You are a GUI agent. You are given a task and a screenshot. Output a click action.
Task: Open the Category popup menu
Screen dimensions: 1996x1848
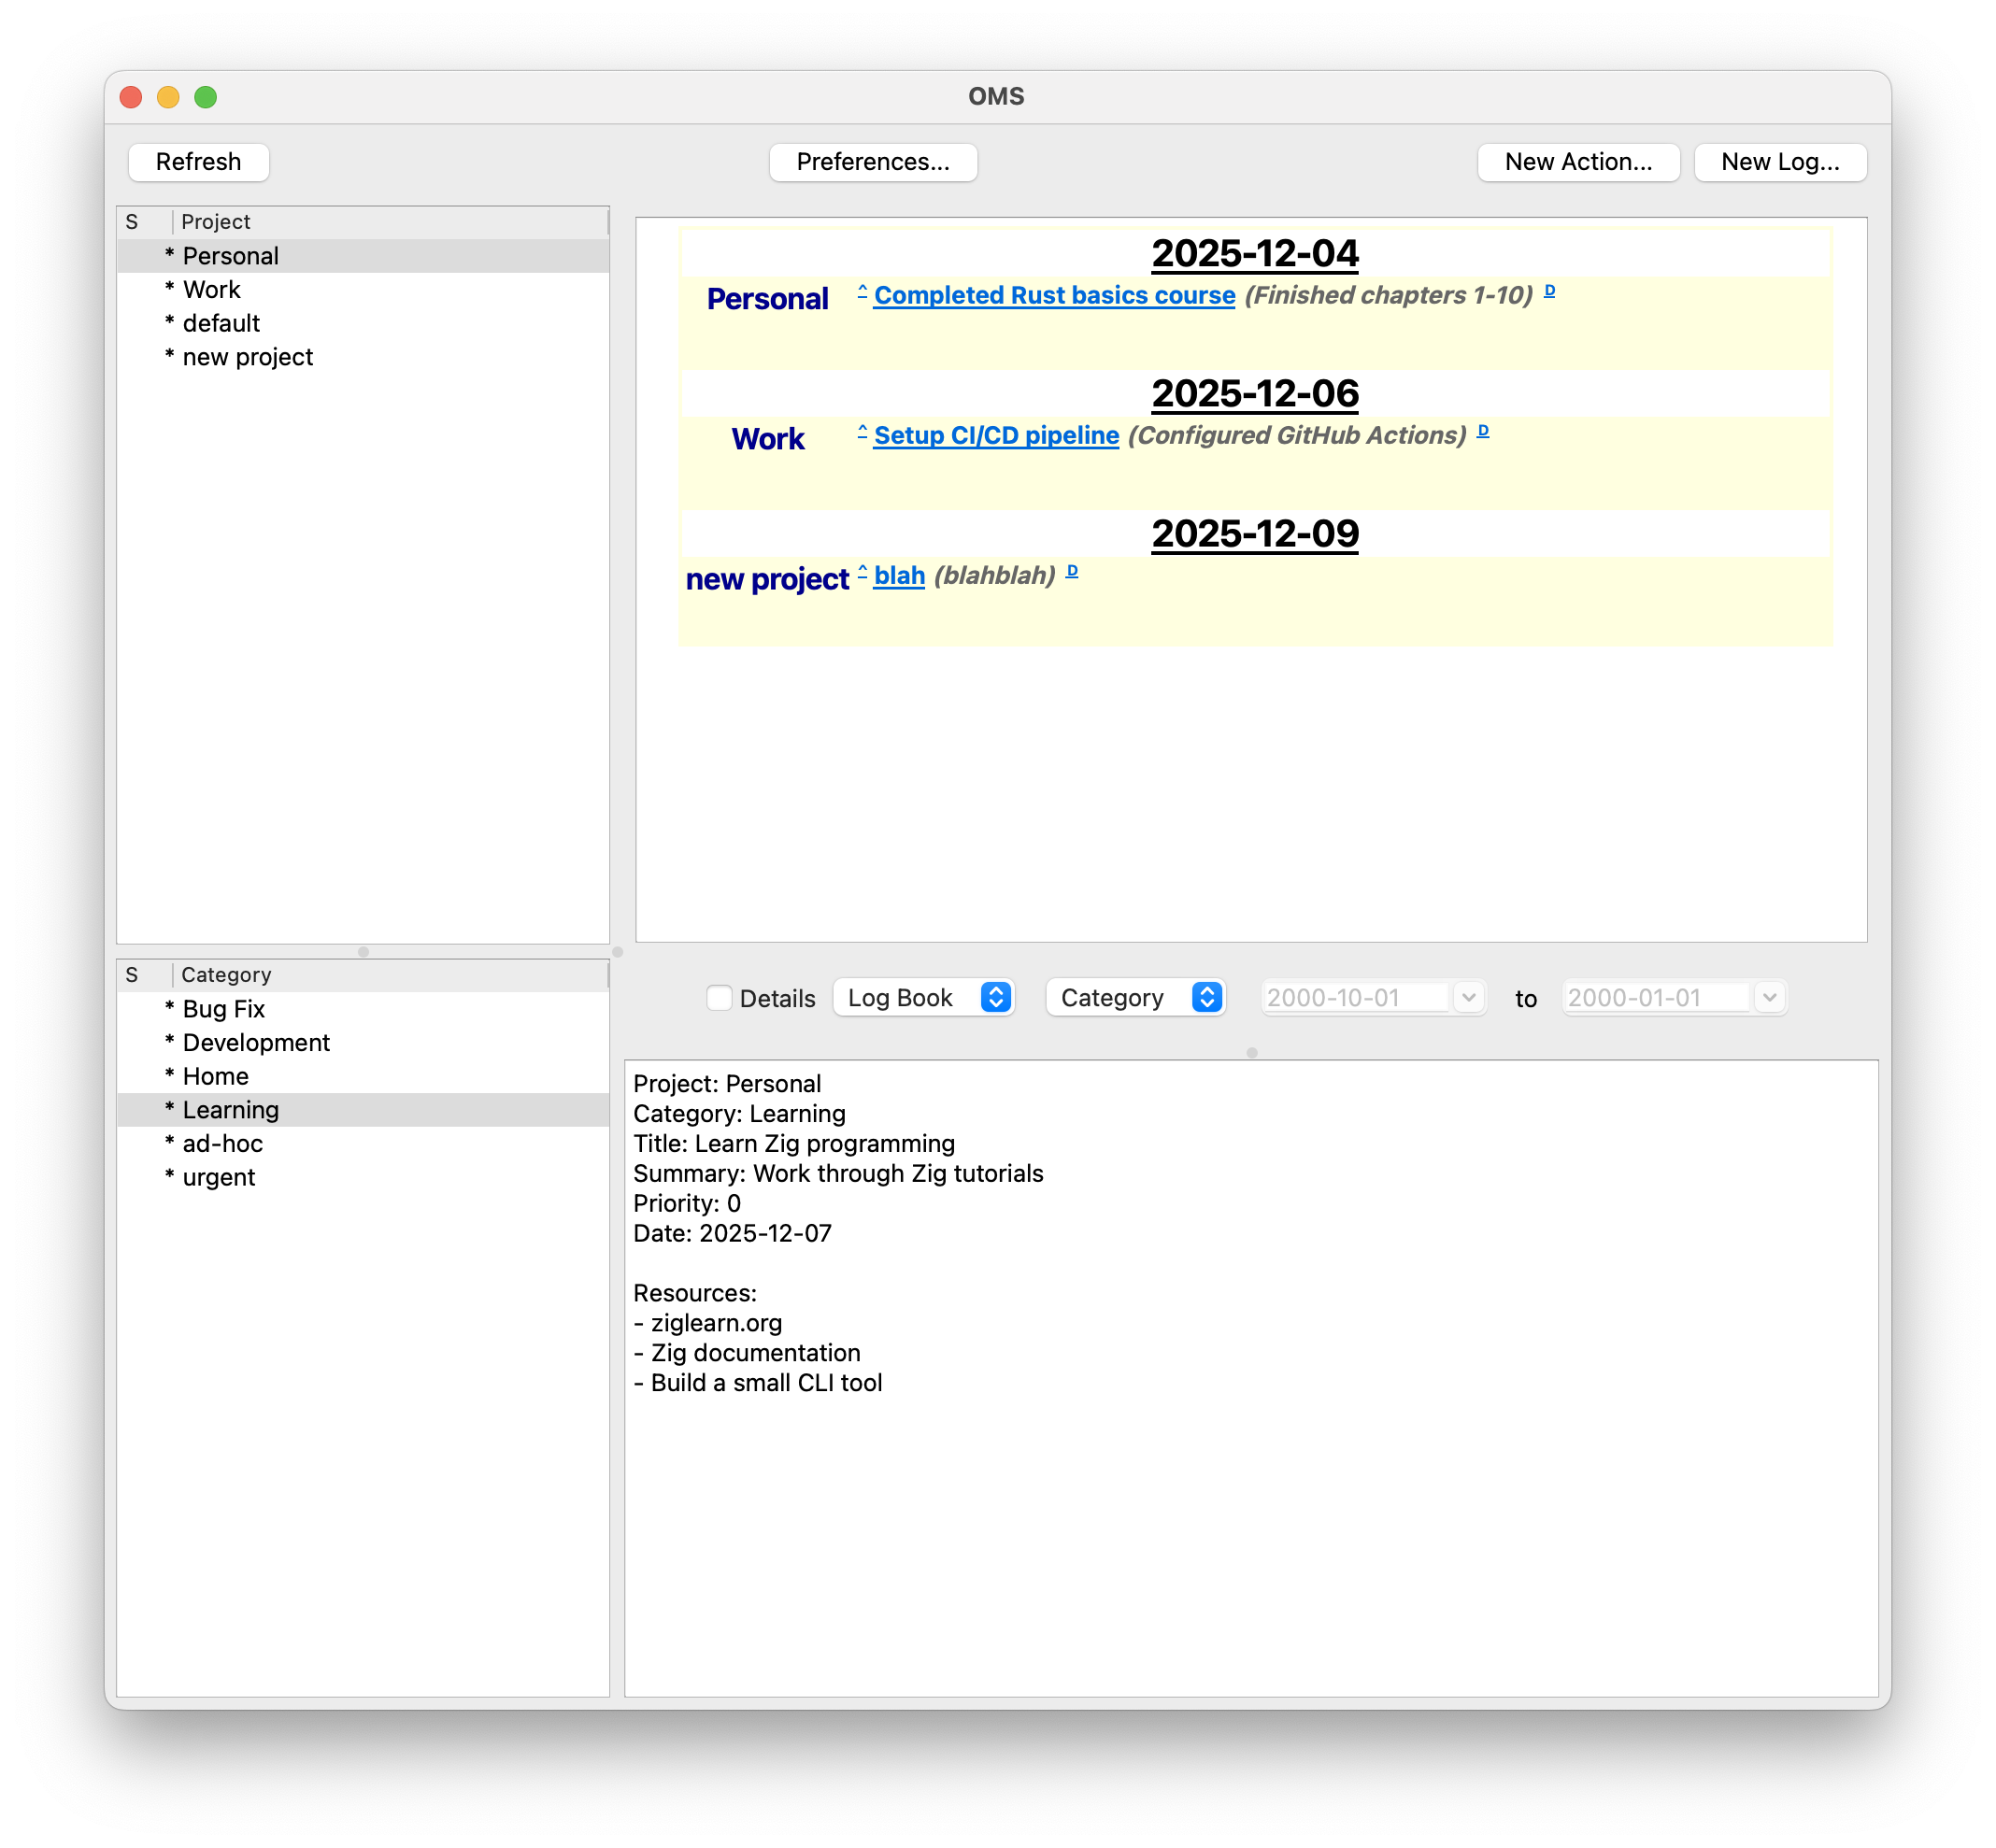[1135, 998]
